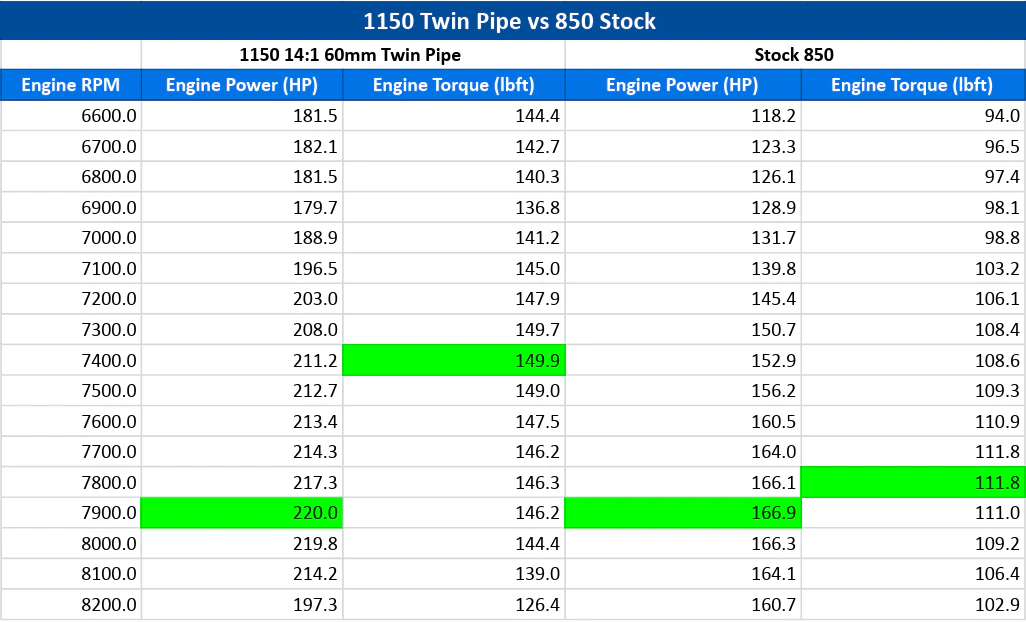
Task: Click the 7000.0 RPM row cell
Action: pos(71,239)
